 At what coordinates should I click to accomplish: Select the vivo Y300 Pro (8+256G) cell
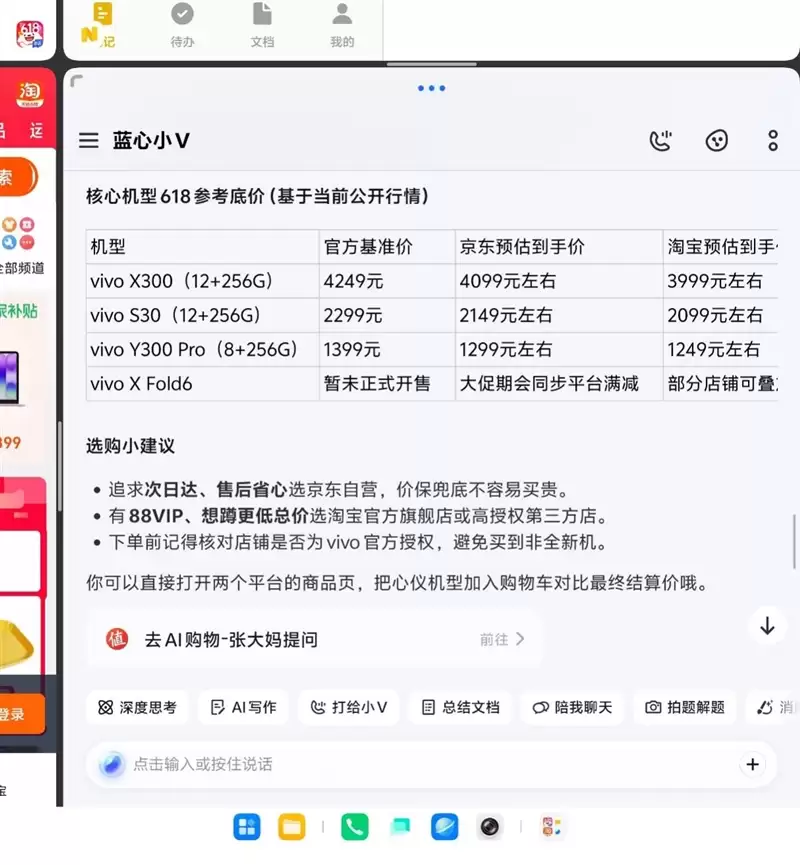pos(202,350)
